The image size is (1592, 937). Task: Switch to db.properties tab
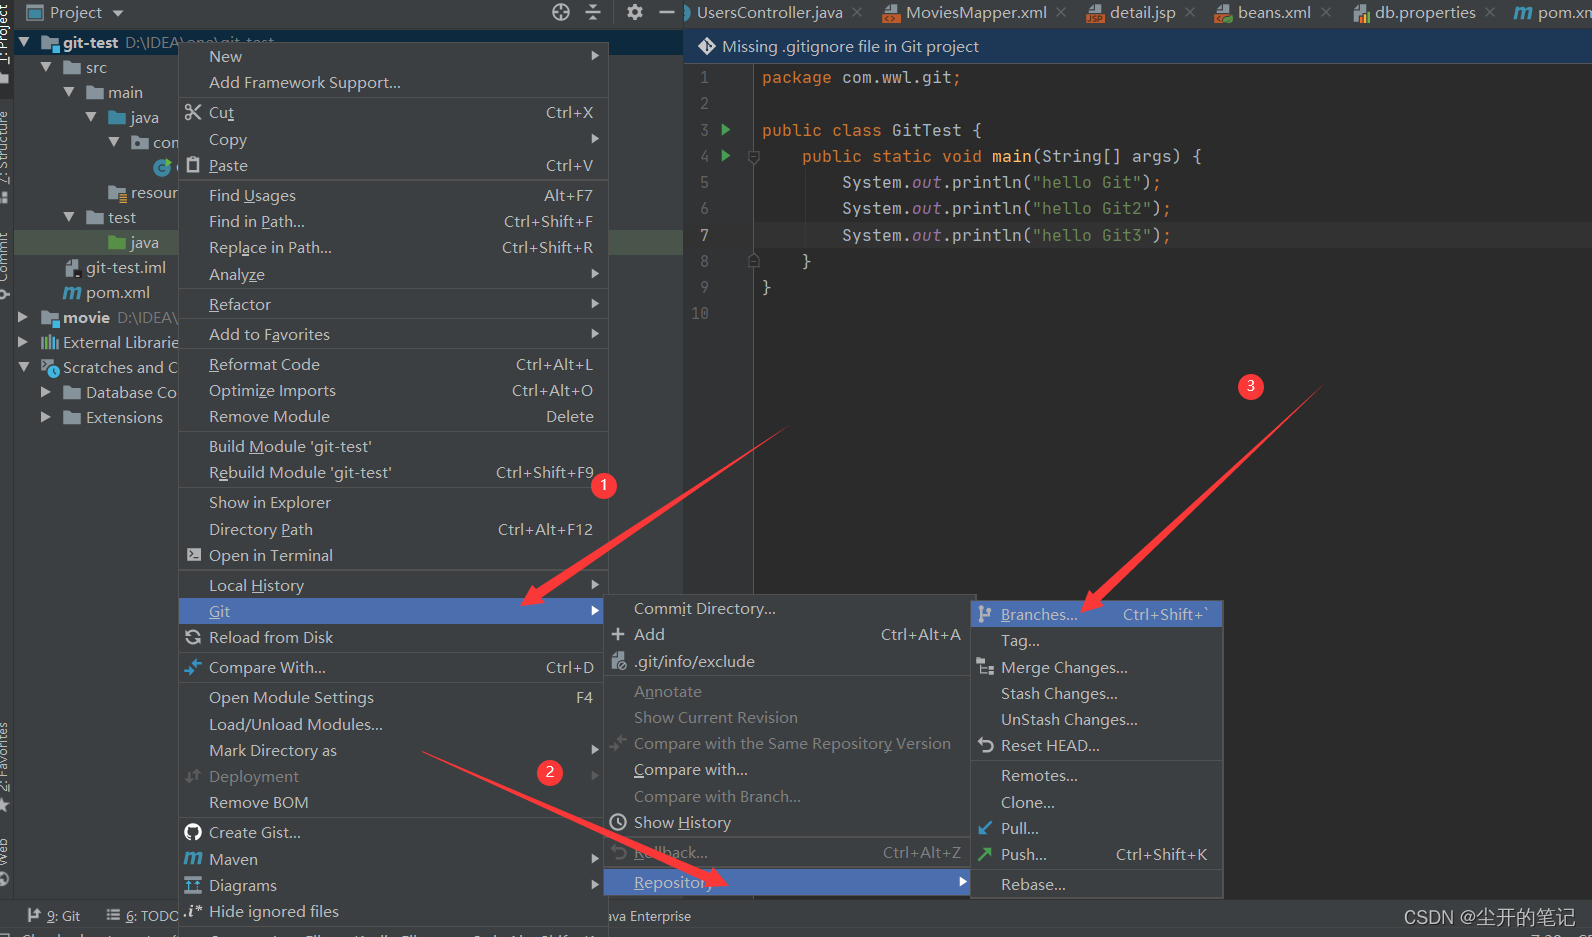pyautogui.click(x=1424, y=12)
